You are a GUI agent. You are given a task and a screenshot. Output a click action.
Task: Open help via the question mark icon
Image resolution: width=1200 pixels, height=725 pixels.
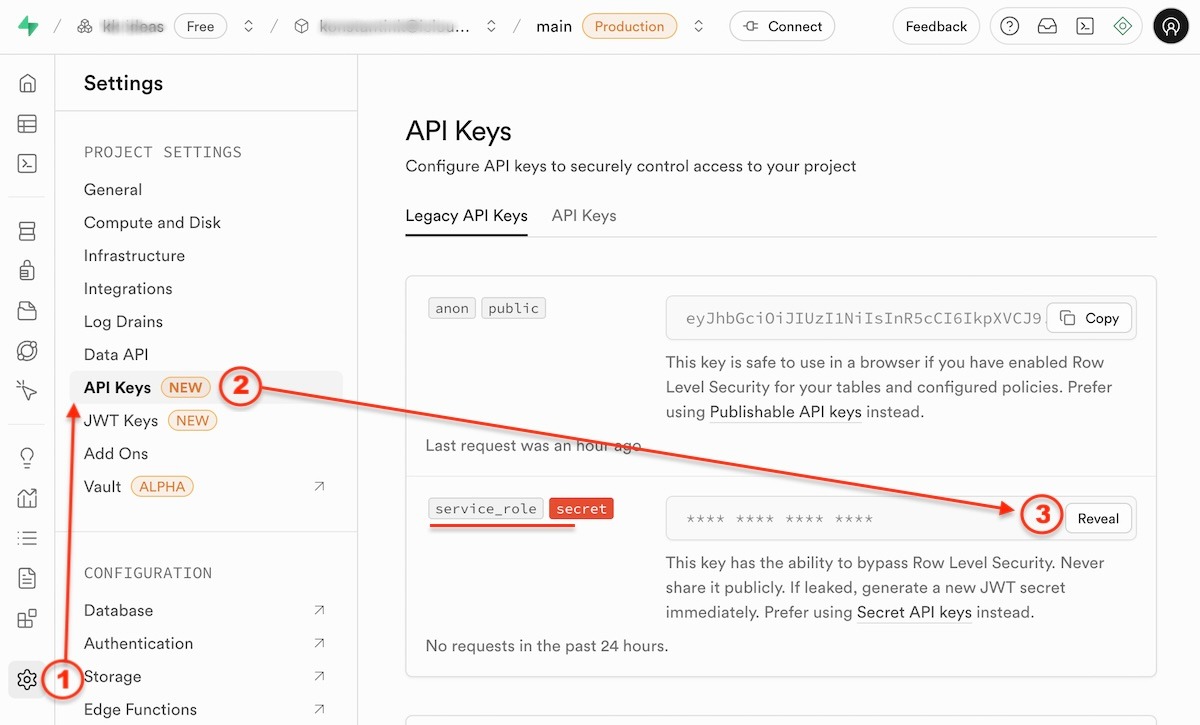pyautogui.click(x=1009, y=26)
